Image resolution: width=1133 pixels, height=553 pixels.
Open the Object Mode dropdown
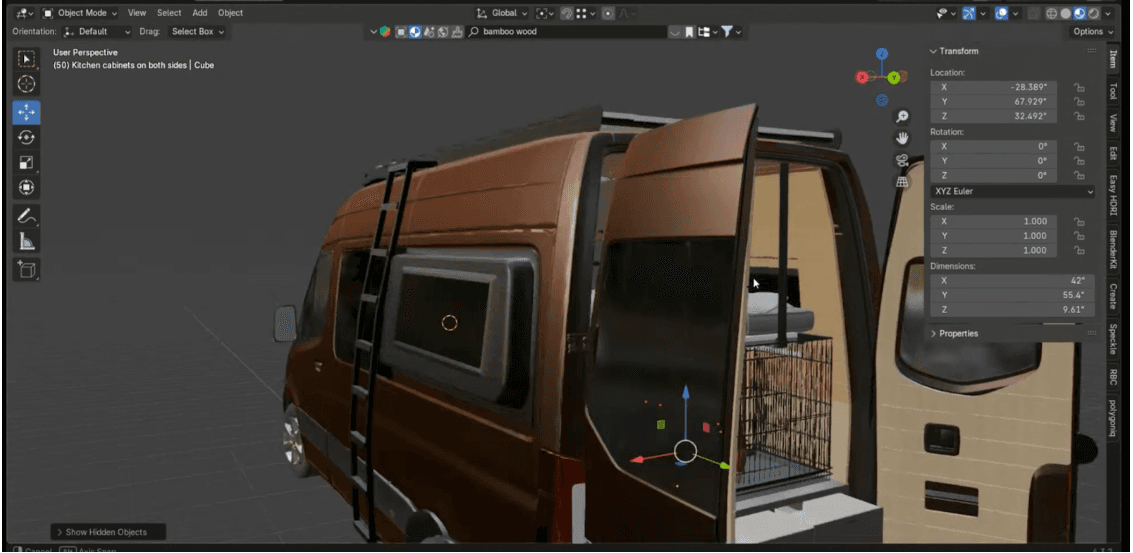[x=79, y=13]
